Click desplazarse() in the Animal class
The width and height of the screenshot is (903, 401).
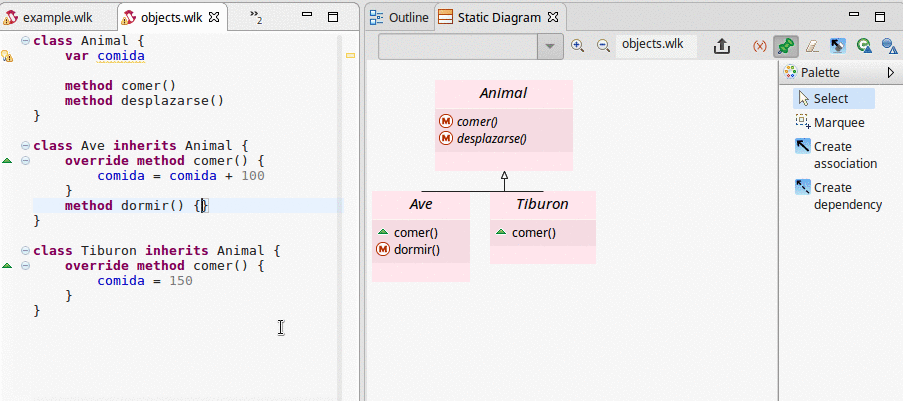(483, 138)
